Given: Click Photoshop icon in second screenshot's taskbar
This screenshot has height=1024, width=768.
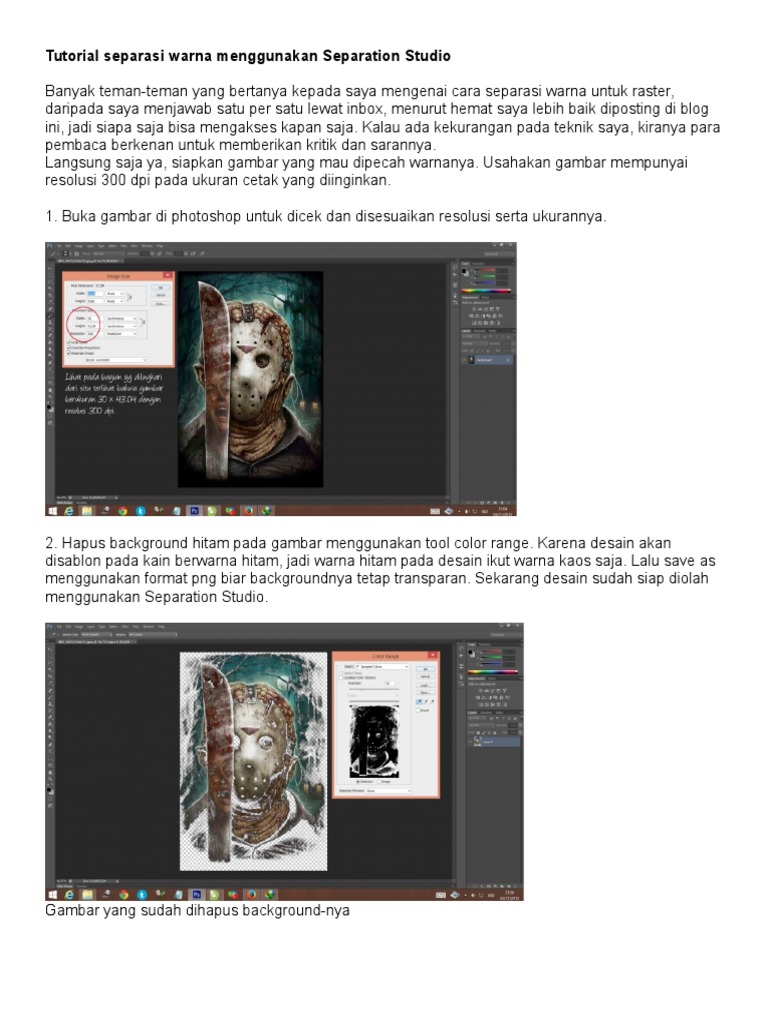Looking at the screenshot, I should click(x=196, y=894).
